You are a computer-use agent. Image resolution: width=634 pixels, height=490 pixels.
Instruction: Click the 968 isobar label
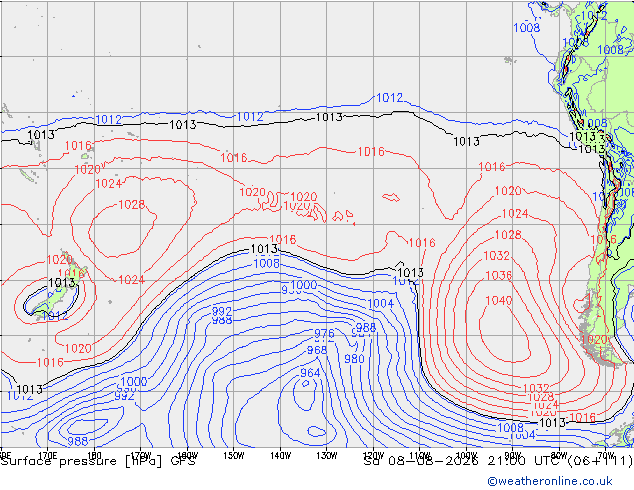(x=317, y=350)
